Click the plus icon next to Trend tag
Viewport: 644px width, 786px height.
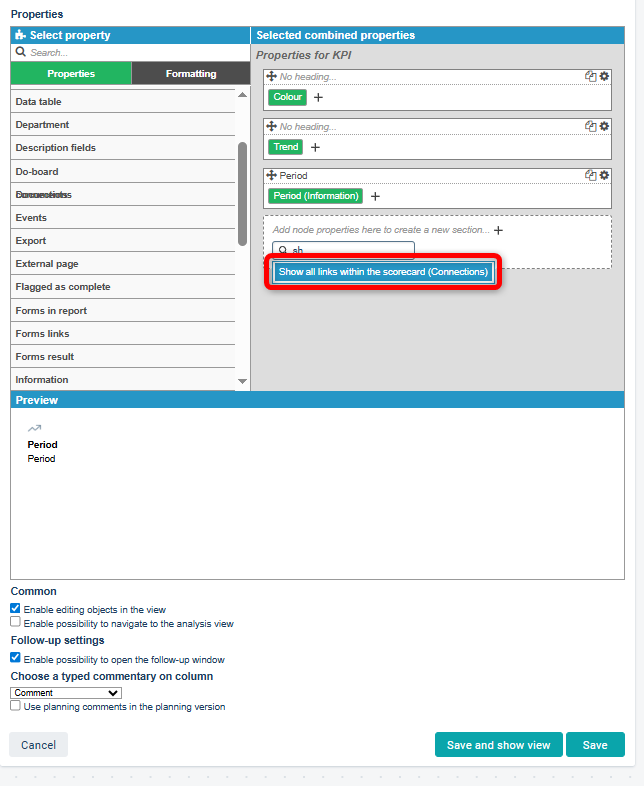315,147
